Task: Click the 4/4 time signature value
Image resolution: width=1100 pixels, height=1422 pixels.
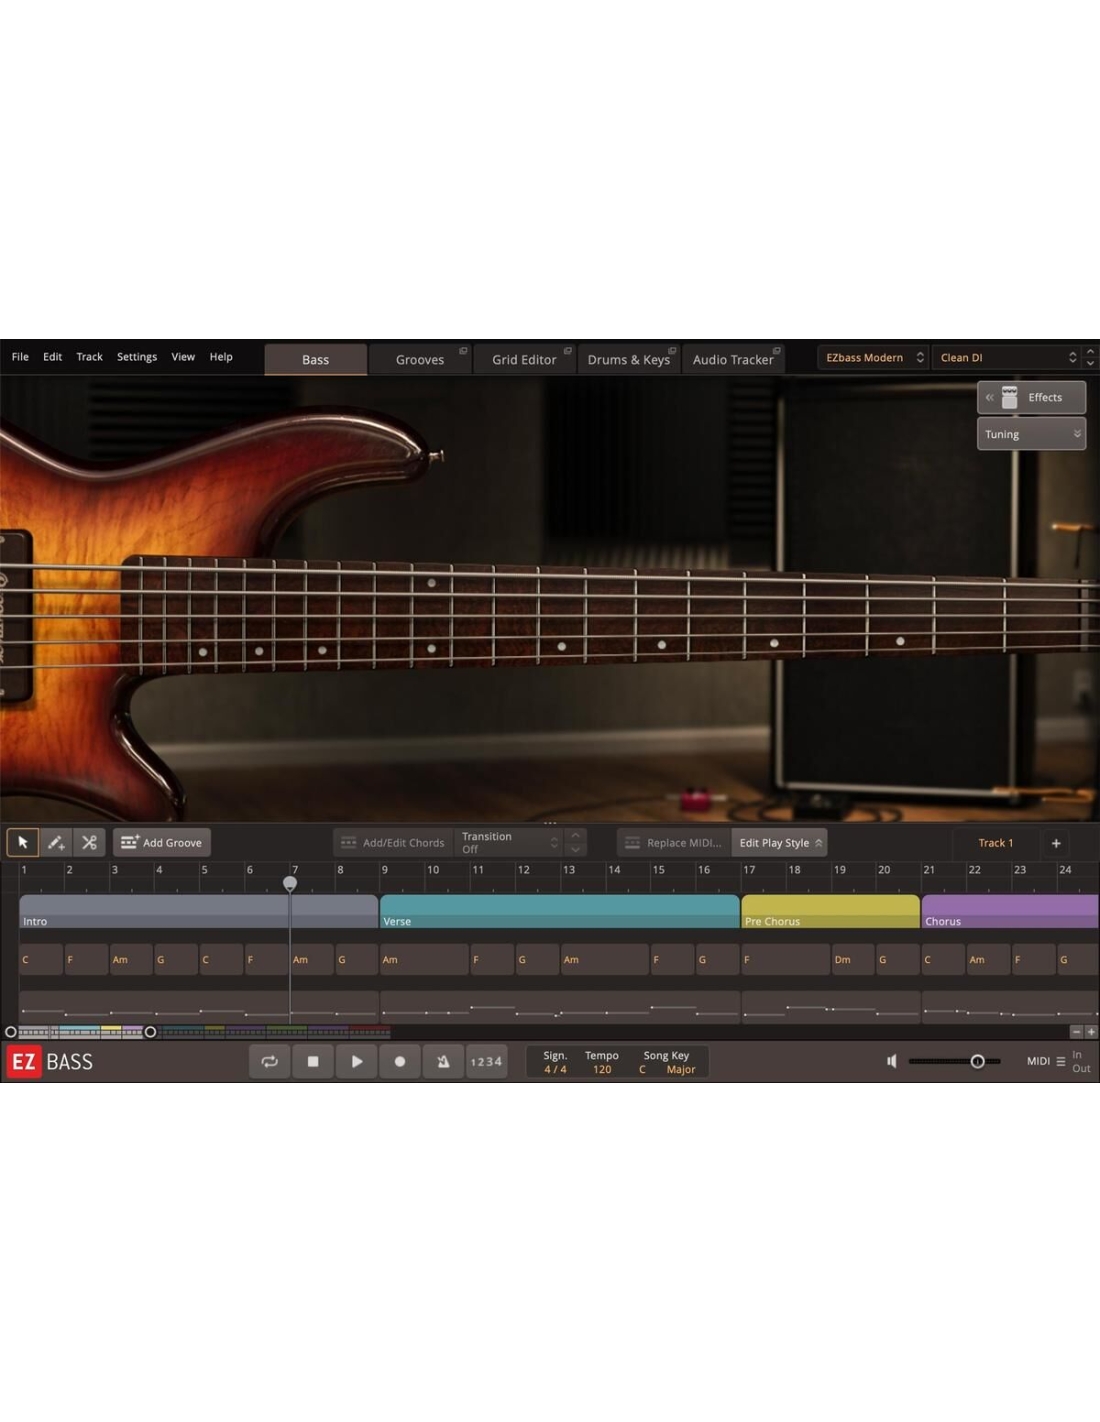Action: pyautogui.click(x=555, y=1069)
